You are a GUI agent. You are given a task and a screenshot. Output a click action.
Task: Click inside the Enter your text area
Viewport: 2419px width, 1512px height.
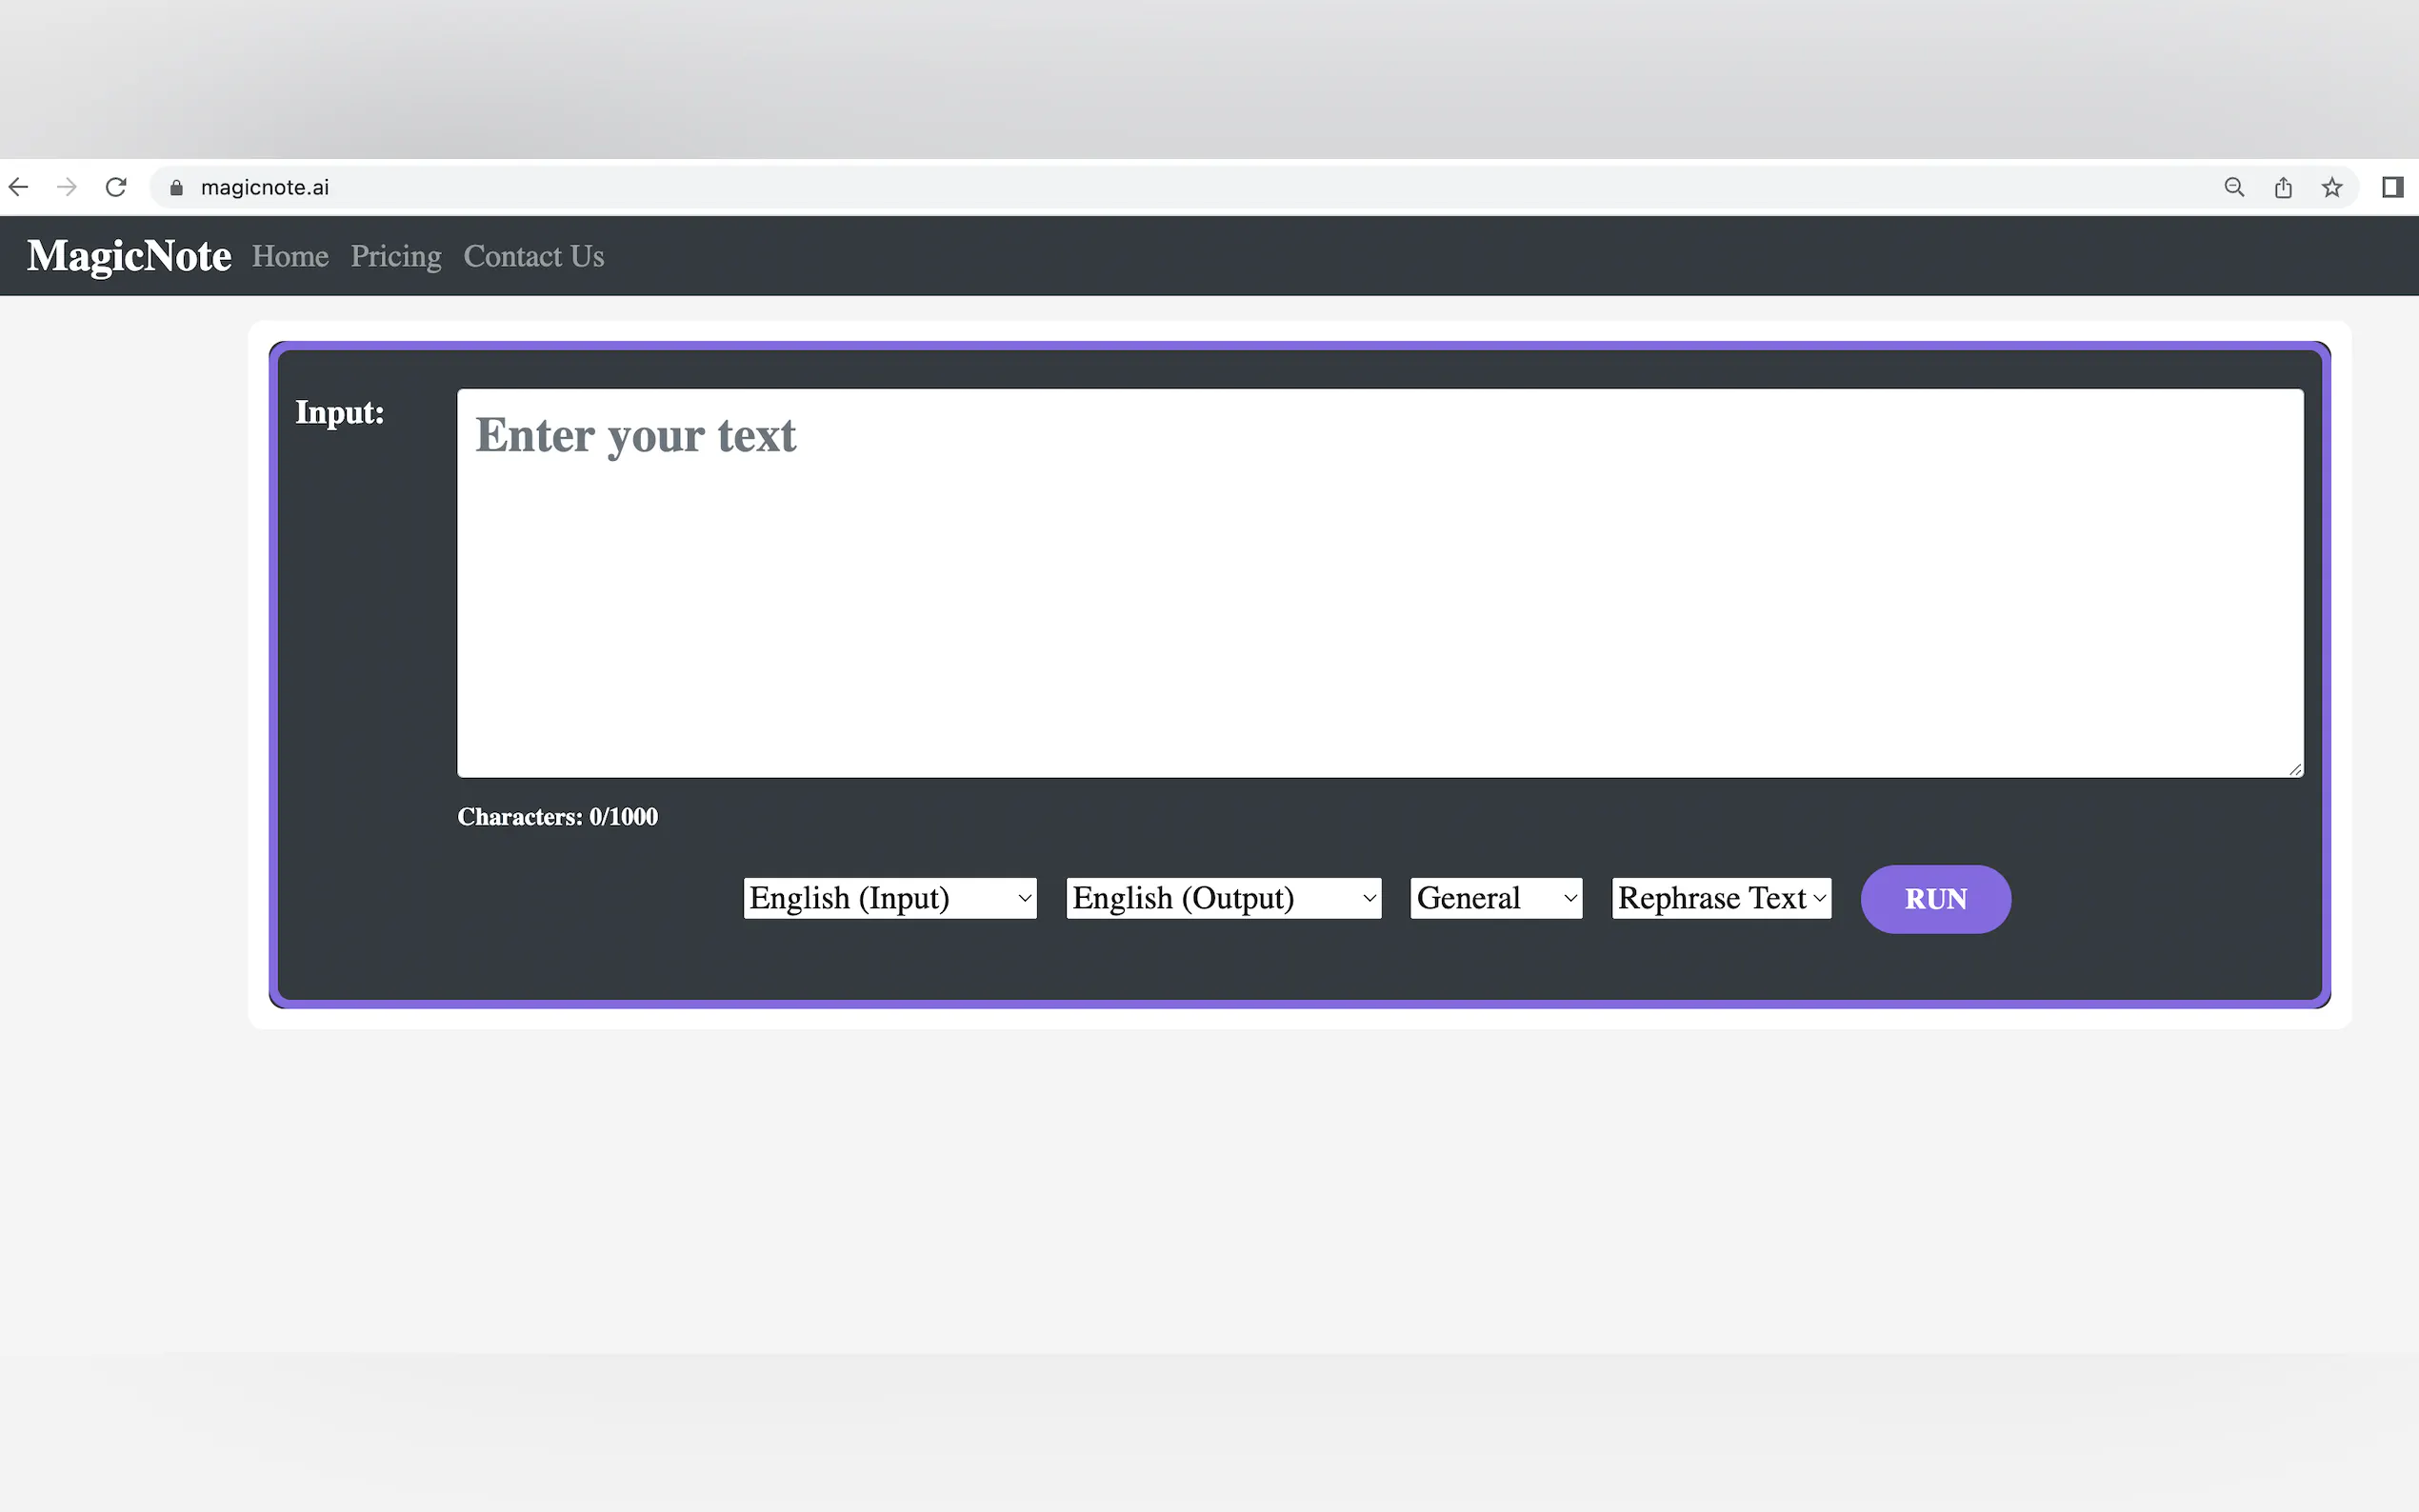point(1380,582)
